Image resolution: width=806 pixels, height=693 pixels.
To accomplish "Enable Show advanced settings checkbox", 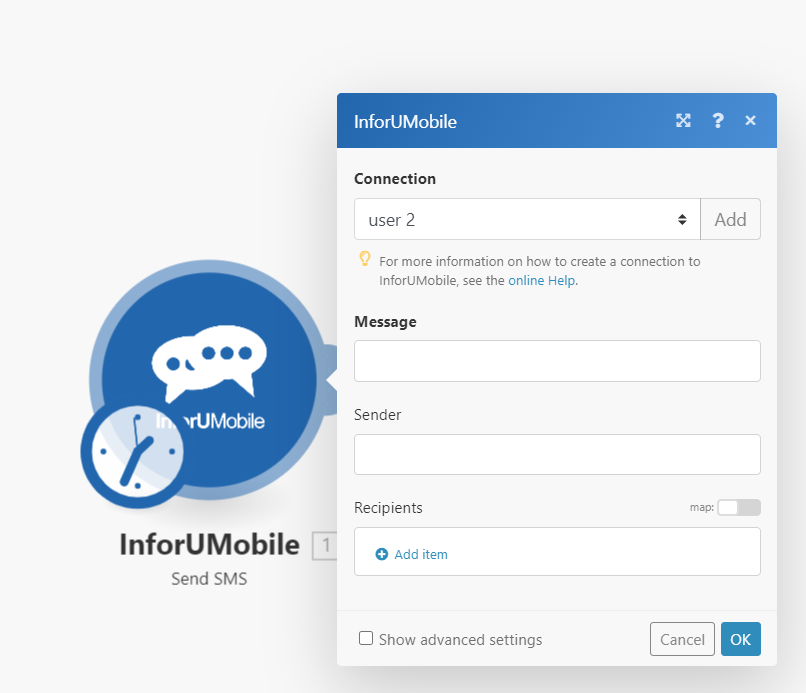I will click(x=366, y=639).
